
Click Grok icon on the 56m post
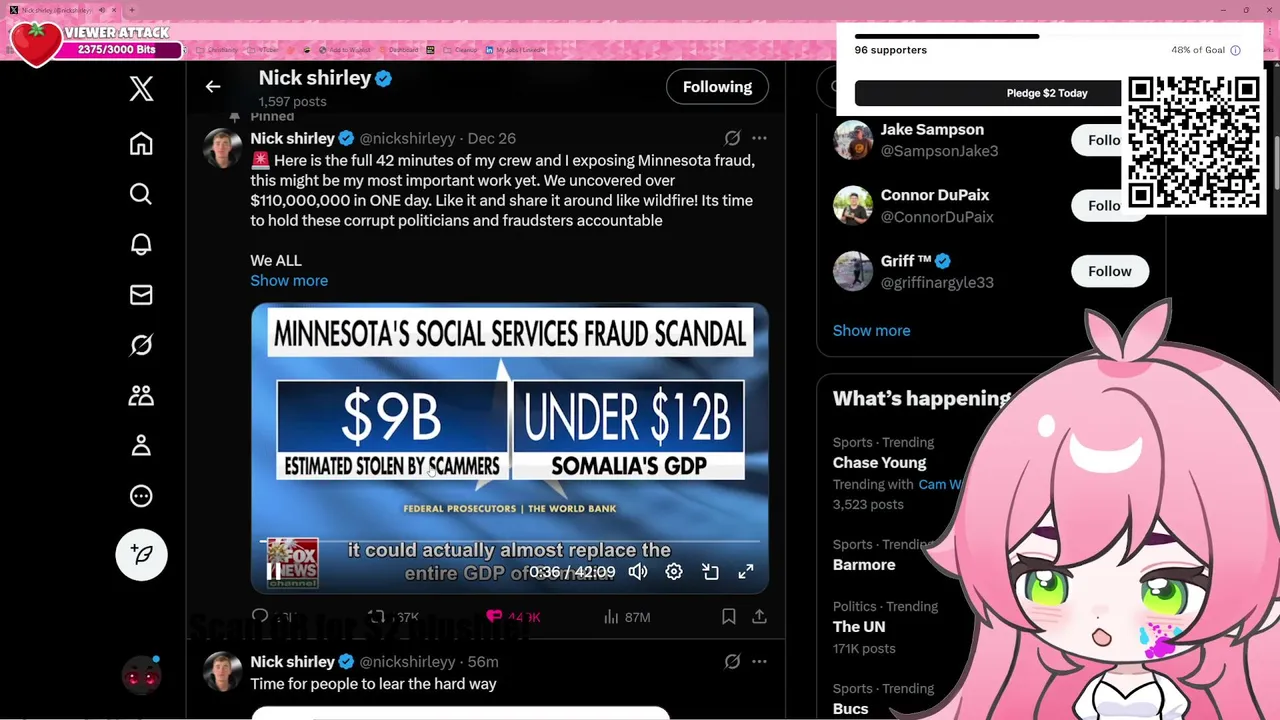coord(732,661)
